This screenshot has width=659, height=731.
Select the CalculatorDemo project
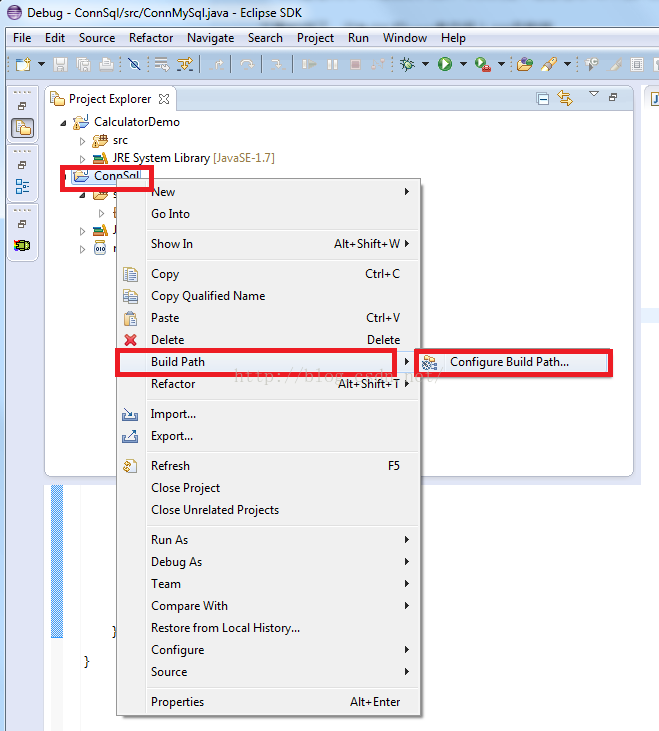click(x=137, y=122)
